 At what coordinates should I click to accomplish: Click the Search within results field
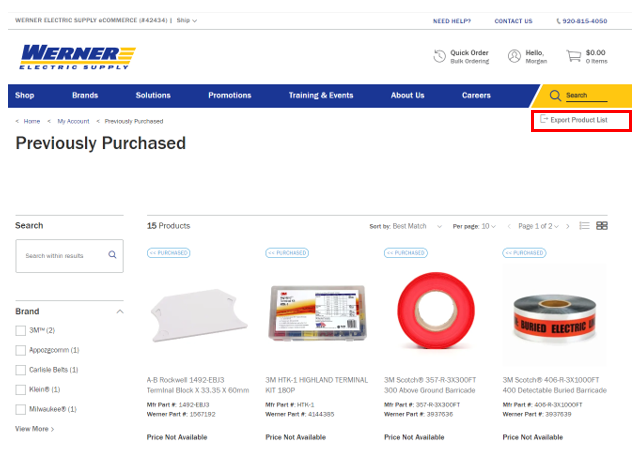coord(69,256)
